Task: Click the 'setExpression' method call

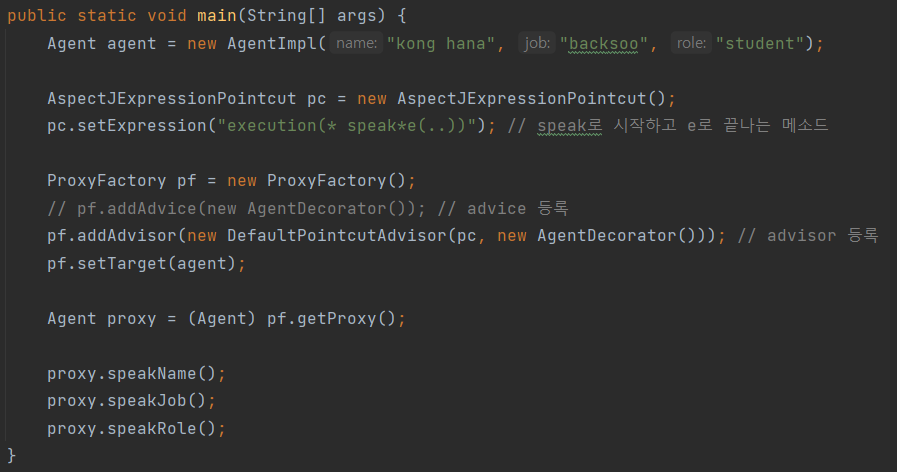Action: 142,125
